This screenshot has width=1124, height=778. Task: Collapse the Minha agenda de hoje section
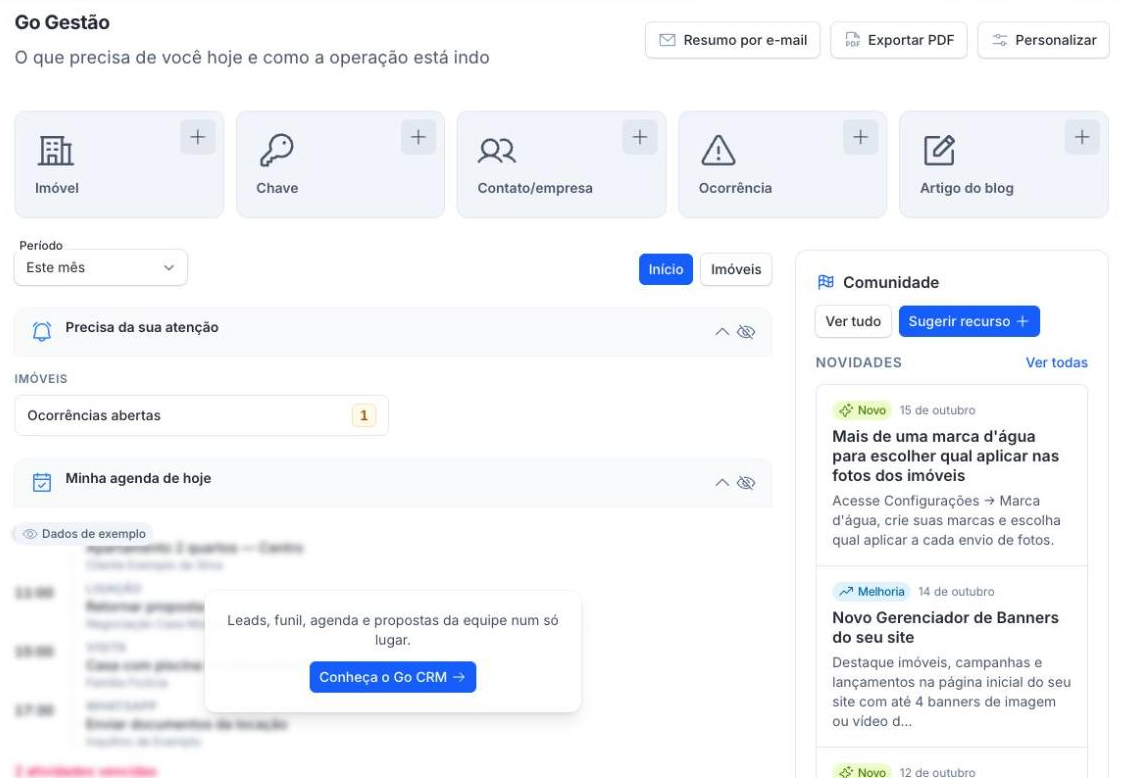[722, 483]
